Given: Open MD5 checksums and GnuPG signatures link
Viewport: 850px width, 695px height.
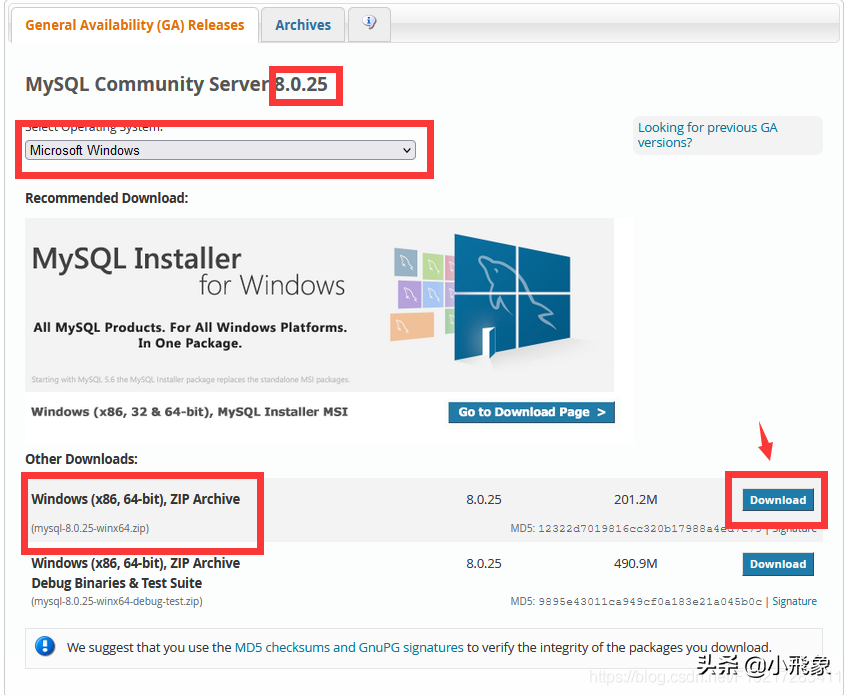Looking at the screenshot, I should [x=349, y=647].
